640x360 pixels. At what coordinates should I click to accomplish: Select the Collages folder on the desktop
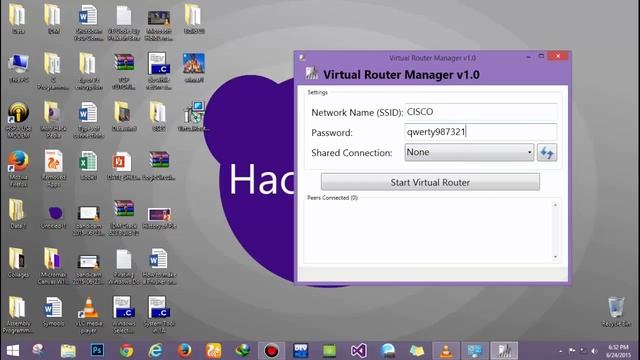pos(18,263)
